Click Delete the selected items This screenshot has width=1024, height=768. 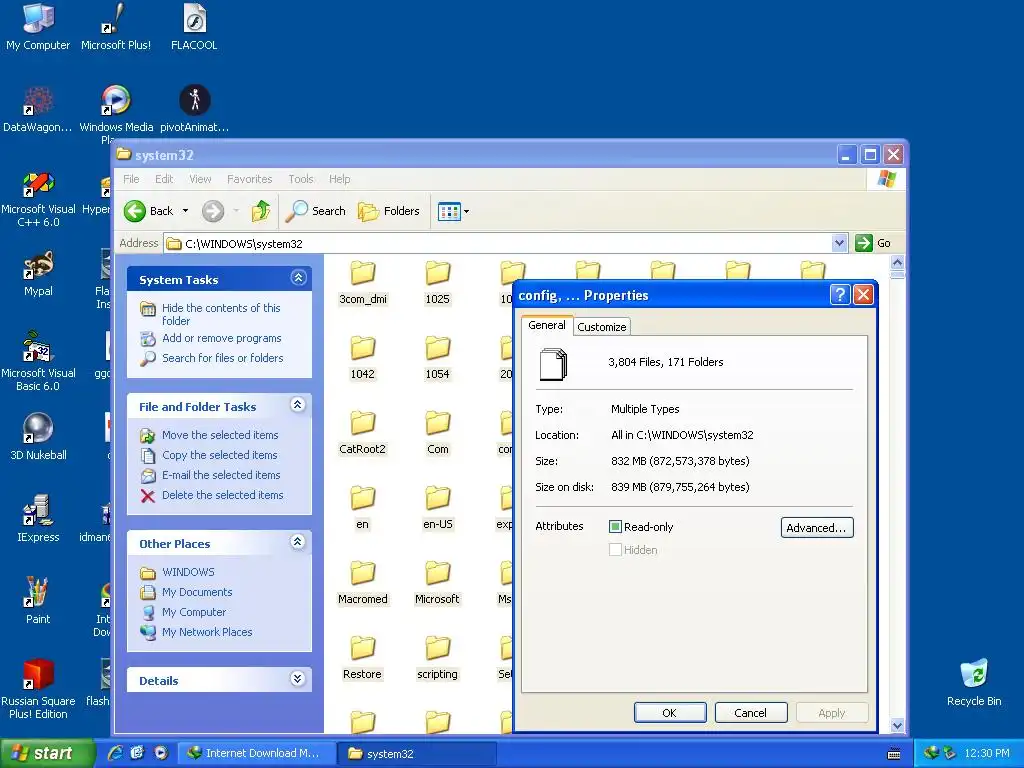pyautogui.click(x=222, y=495)
